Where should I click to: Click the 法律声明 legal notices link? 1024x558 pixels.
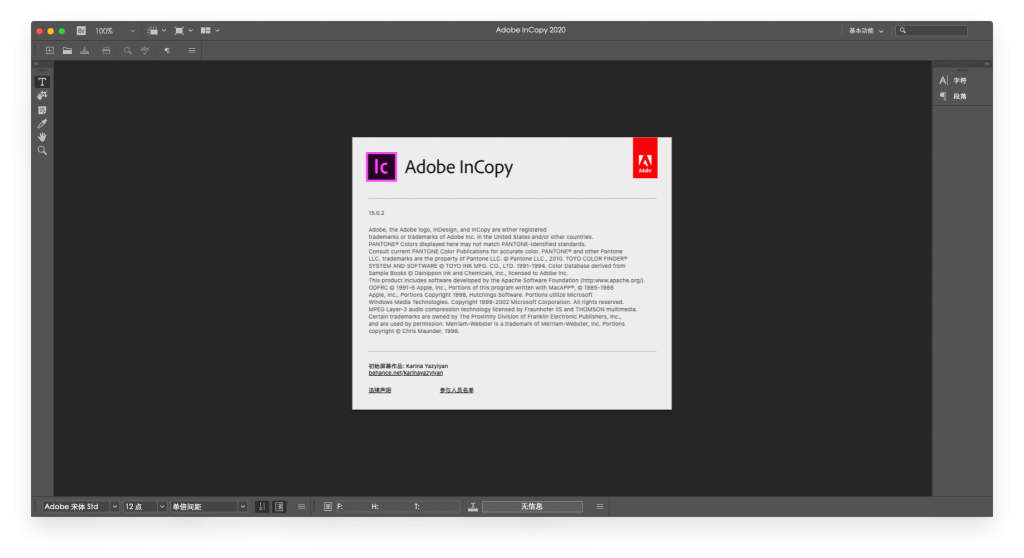(x=379, y=390)
